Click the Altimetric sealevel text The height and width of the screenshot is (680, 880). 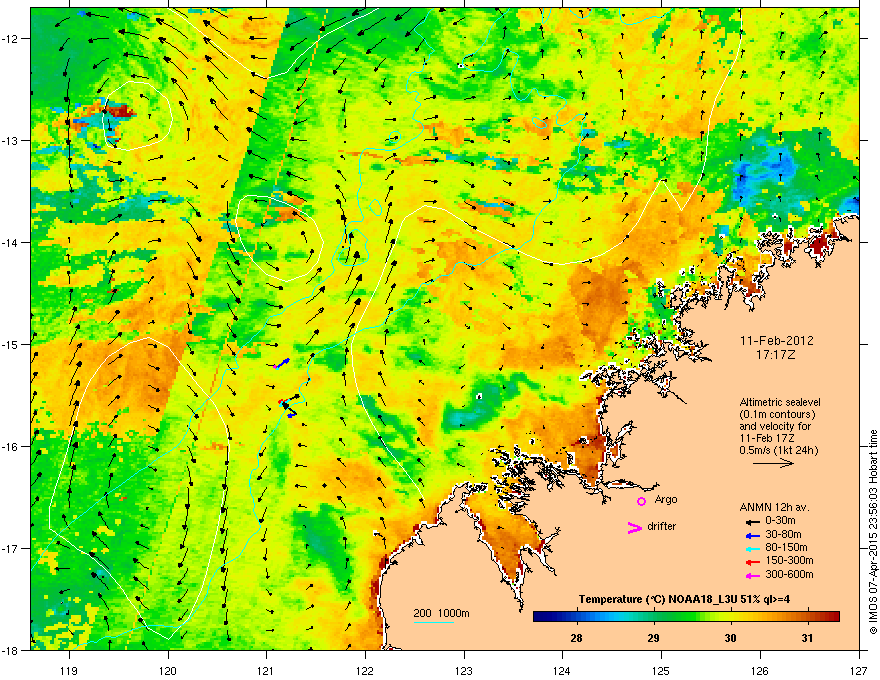pos(780,402)
